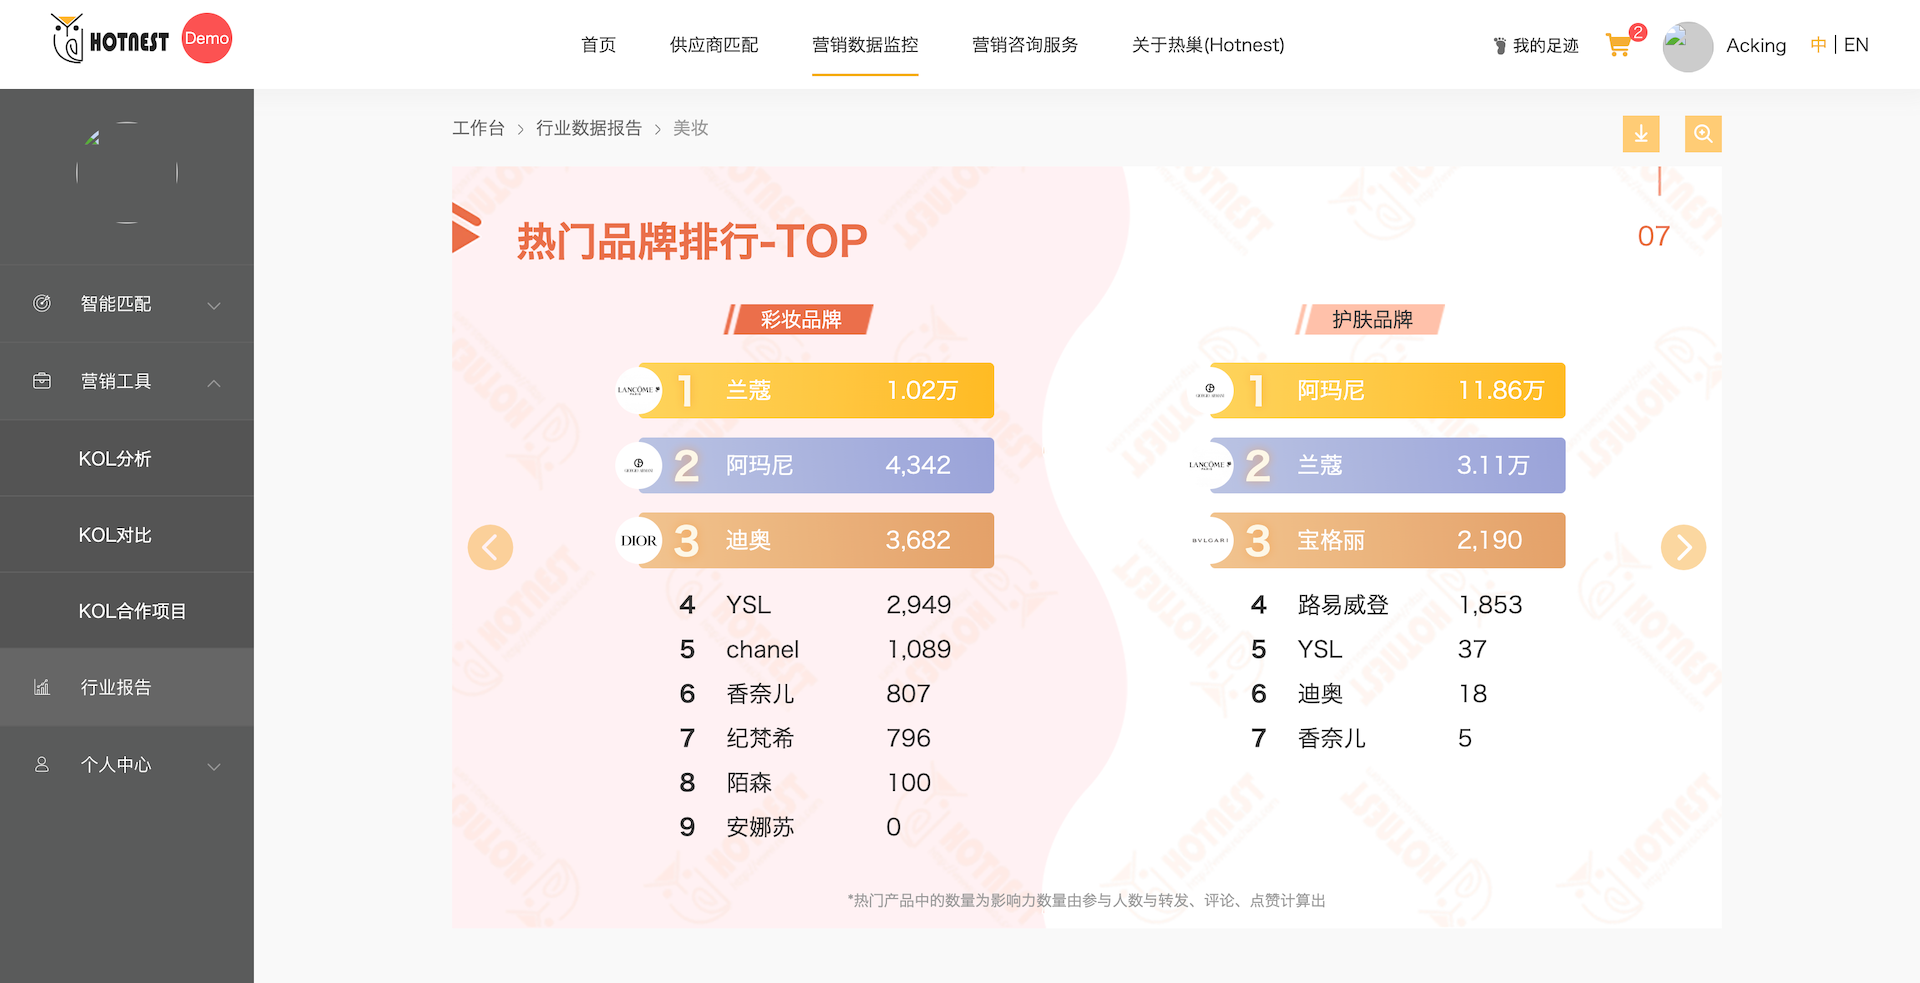The image size is (1920, 983).
Task: Open 我的足迹 footprint link
Action: [x=1535, y=46]
